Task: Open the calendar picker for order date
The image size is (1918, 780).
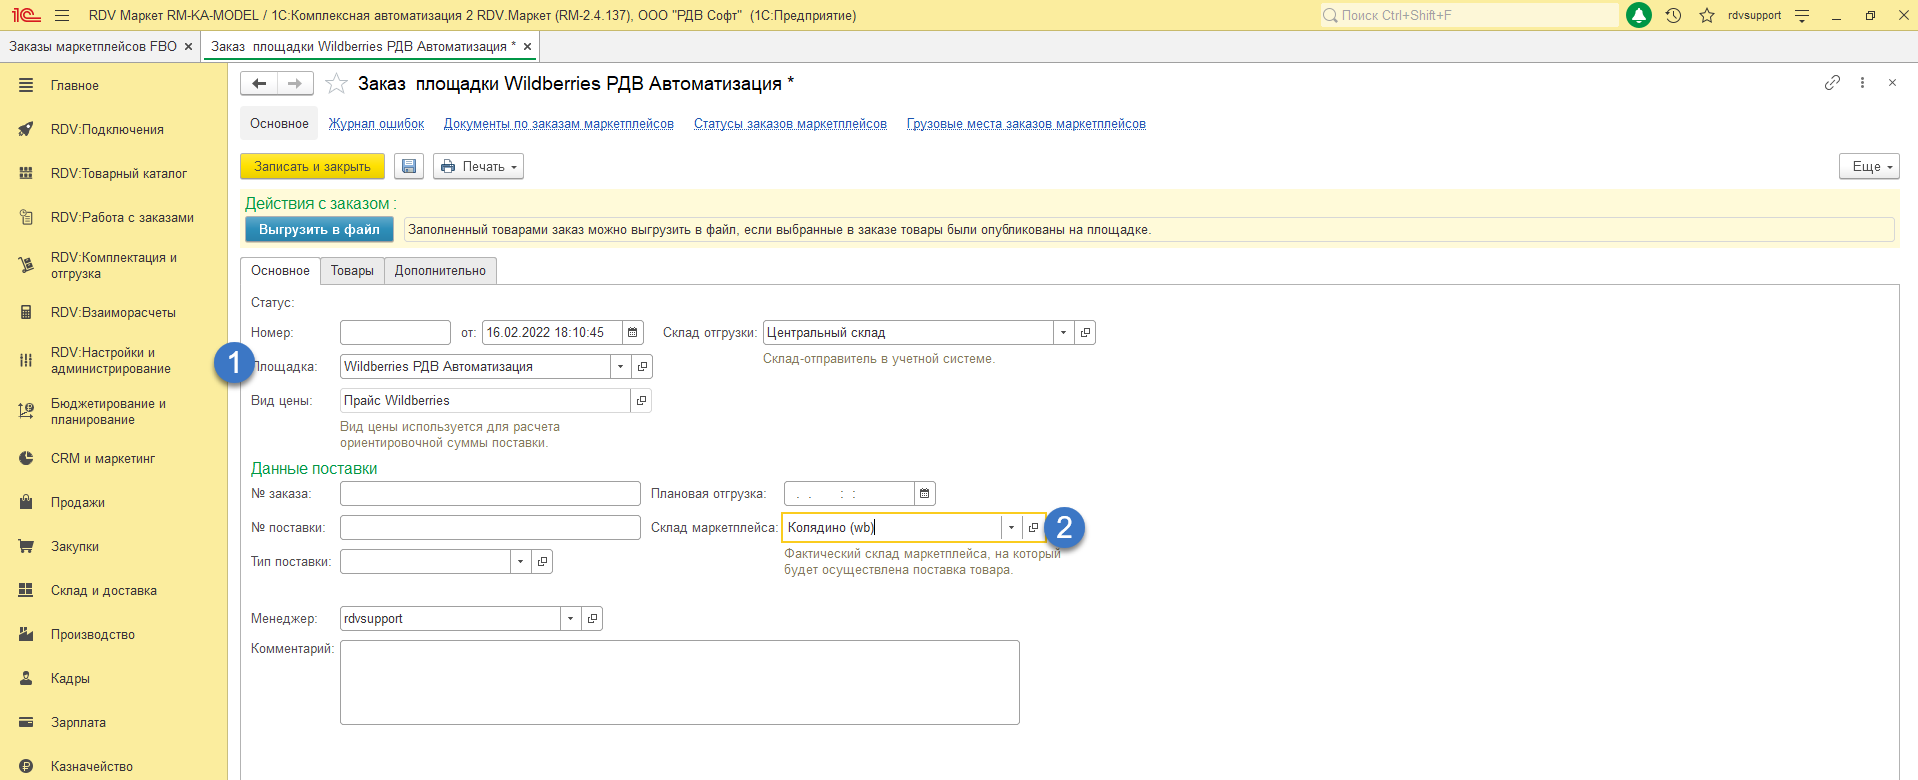Action: tap(633, 333)
